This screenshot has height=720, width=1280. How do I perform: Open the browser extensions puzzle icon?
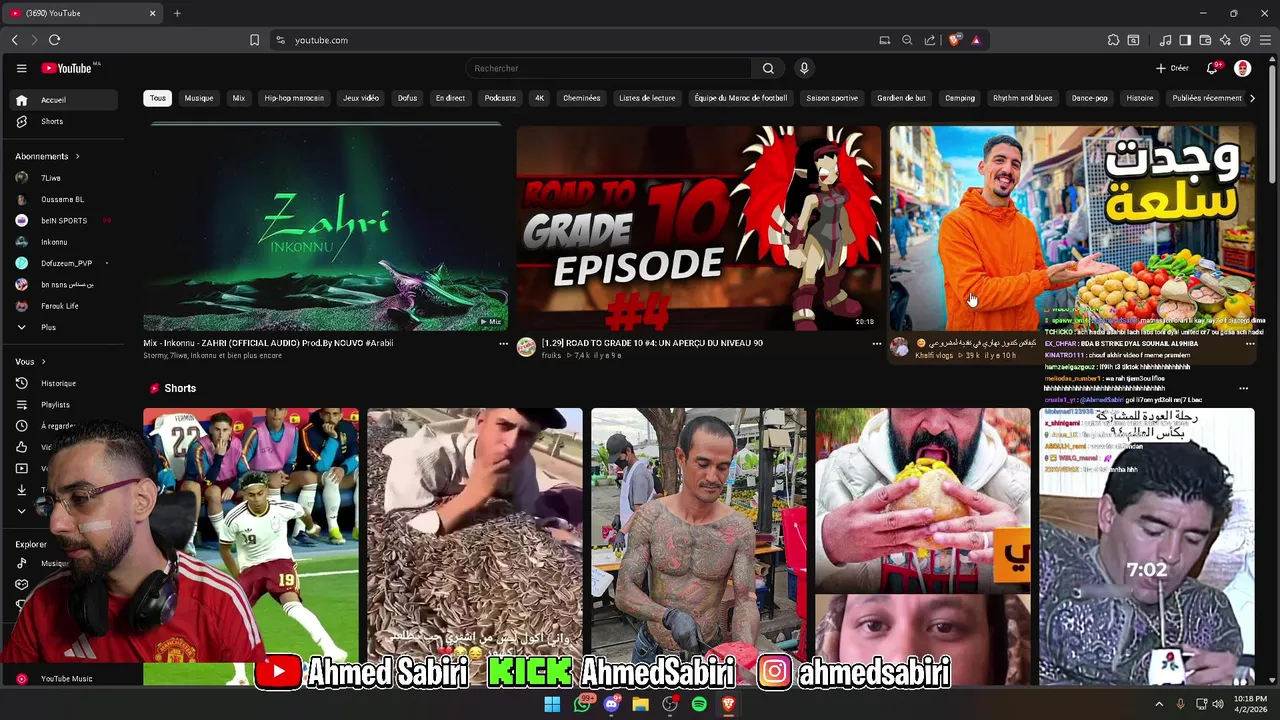coord(1113,40)
